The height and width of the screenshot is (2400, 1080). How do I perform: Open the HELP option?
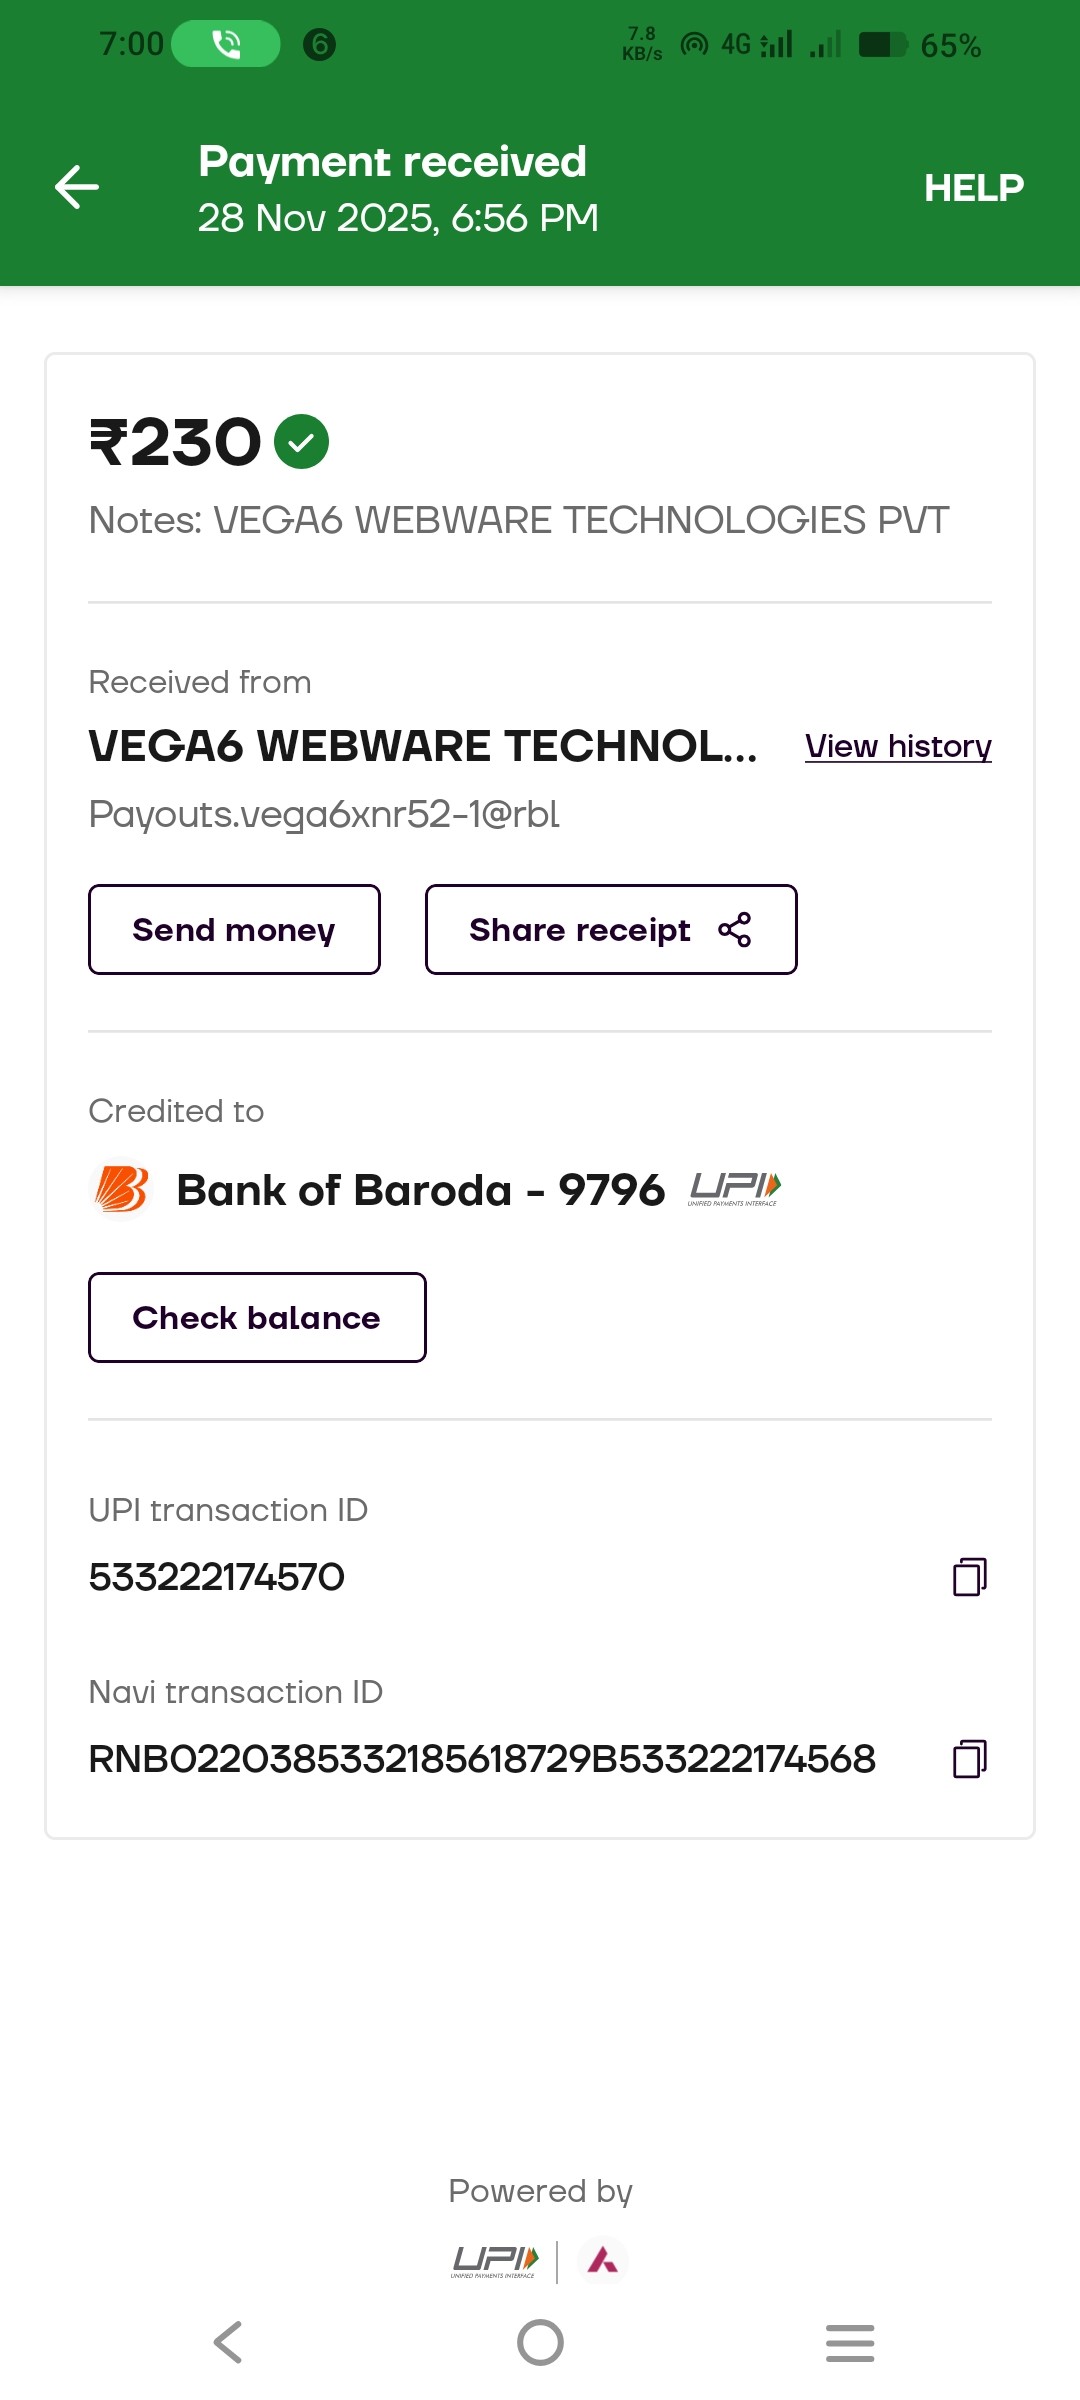973,187
